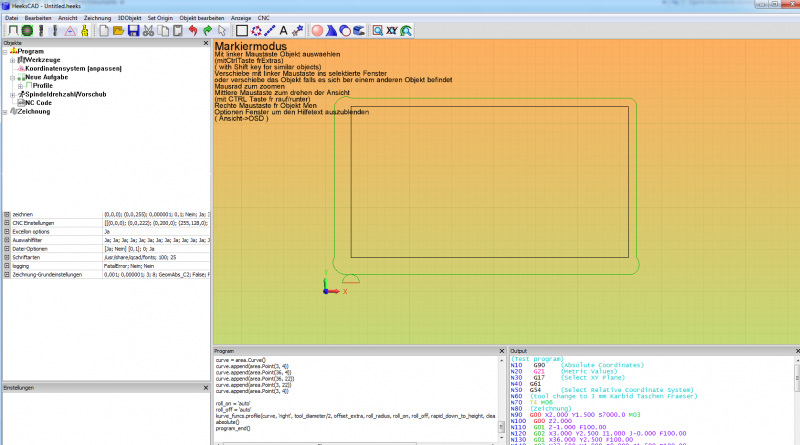
Task: Click the magnifier zoom window icon
Action: [x=377, y=31]
